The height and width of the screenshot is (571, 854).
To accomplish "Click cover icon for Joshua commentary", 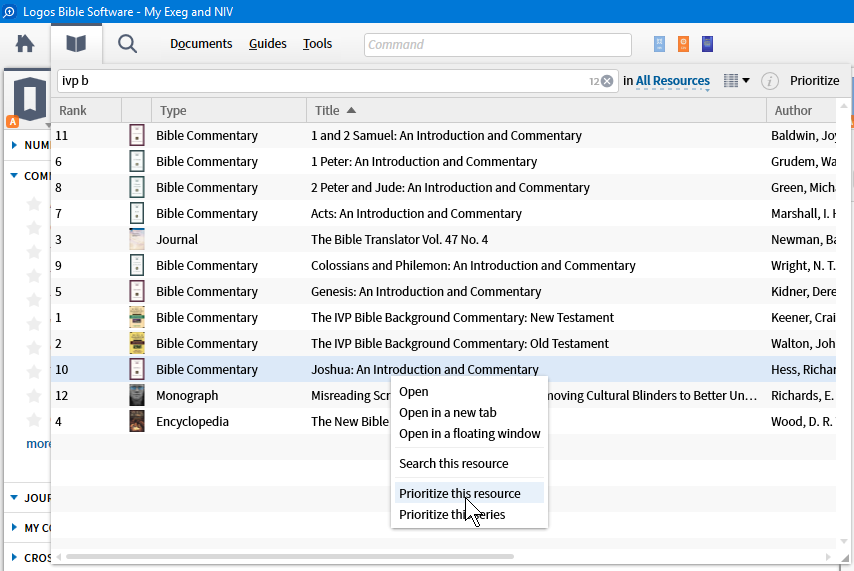I will (137, 369).
